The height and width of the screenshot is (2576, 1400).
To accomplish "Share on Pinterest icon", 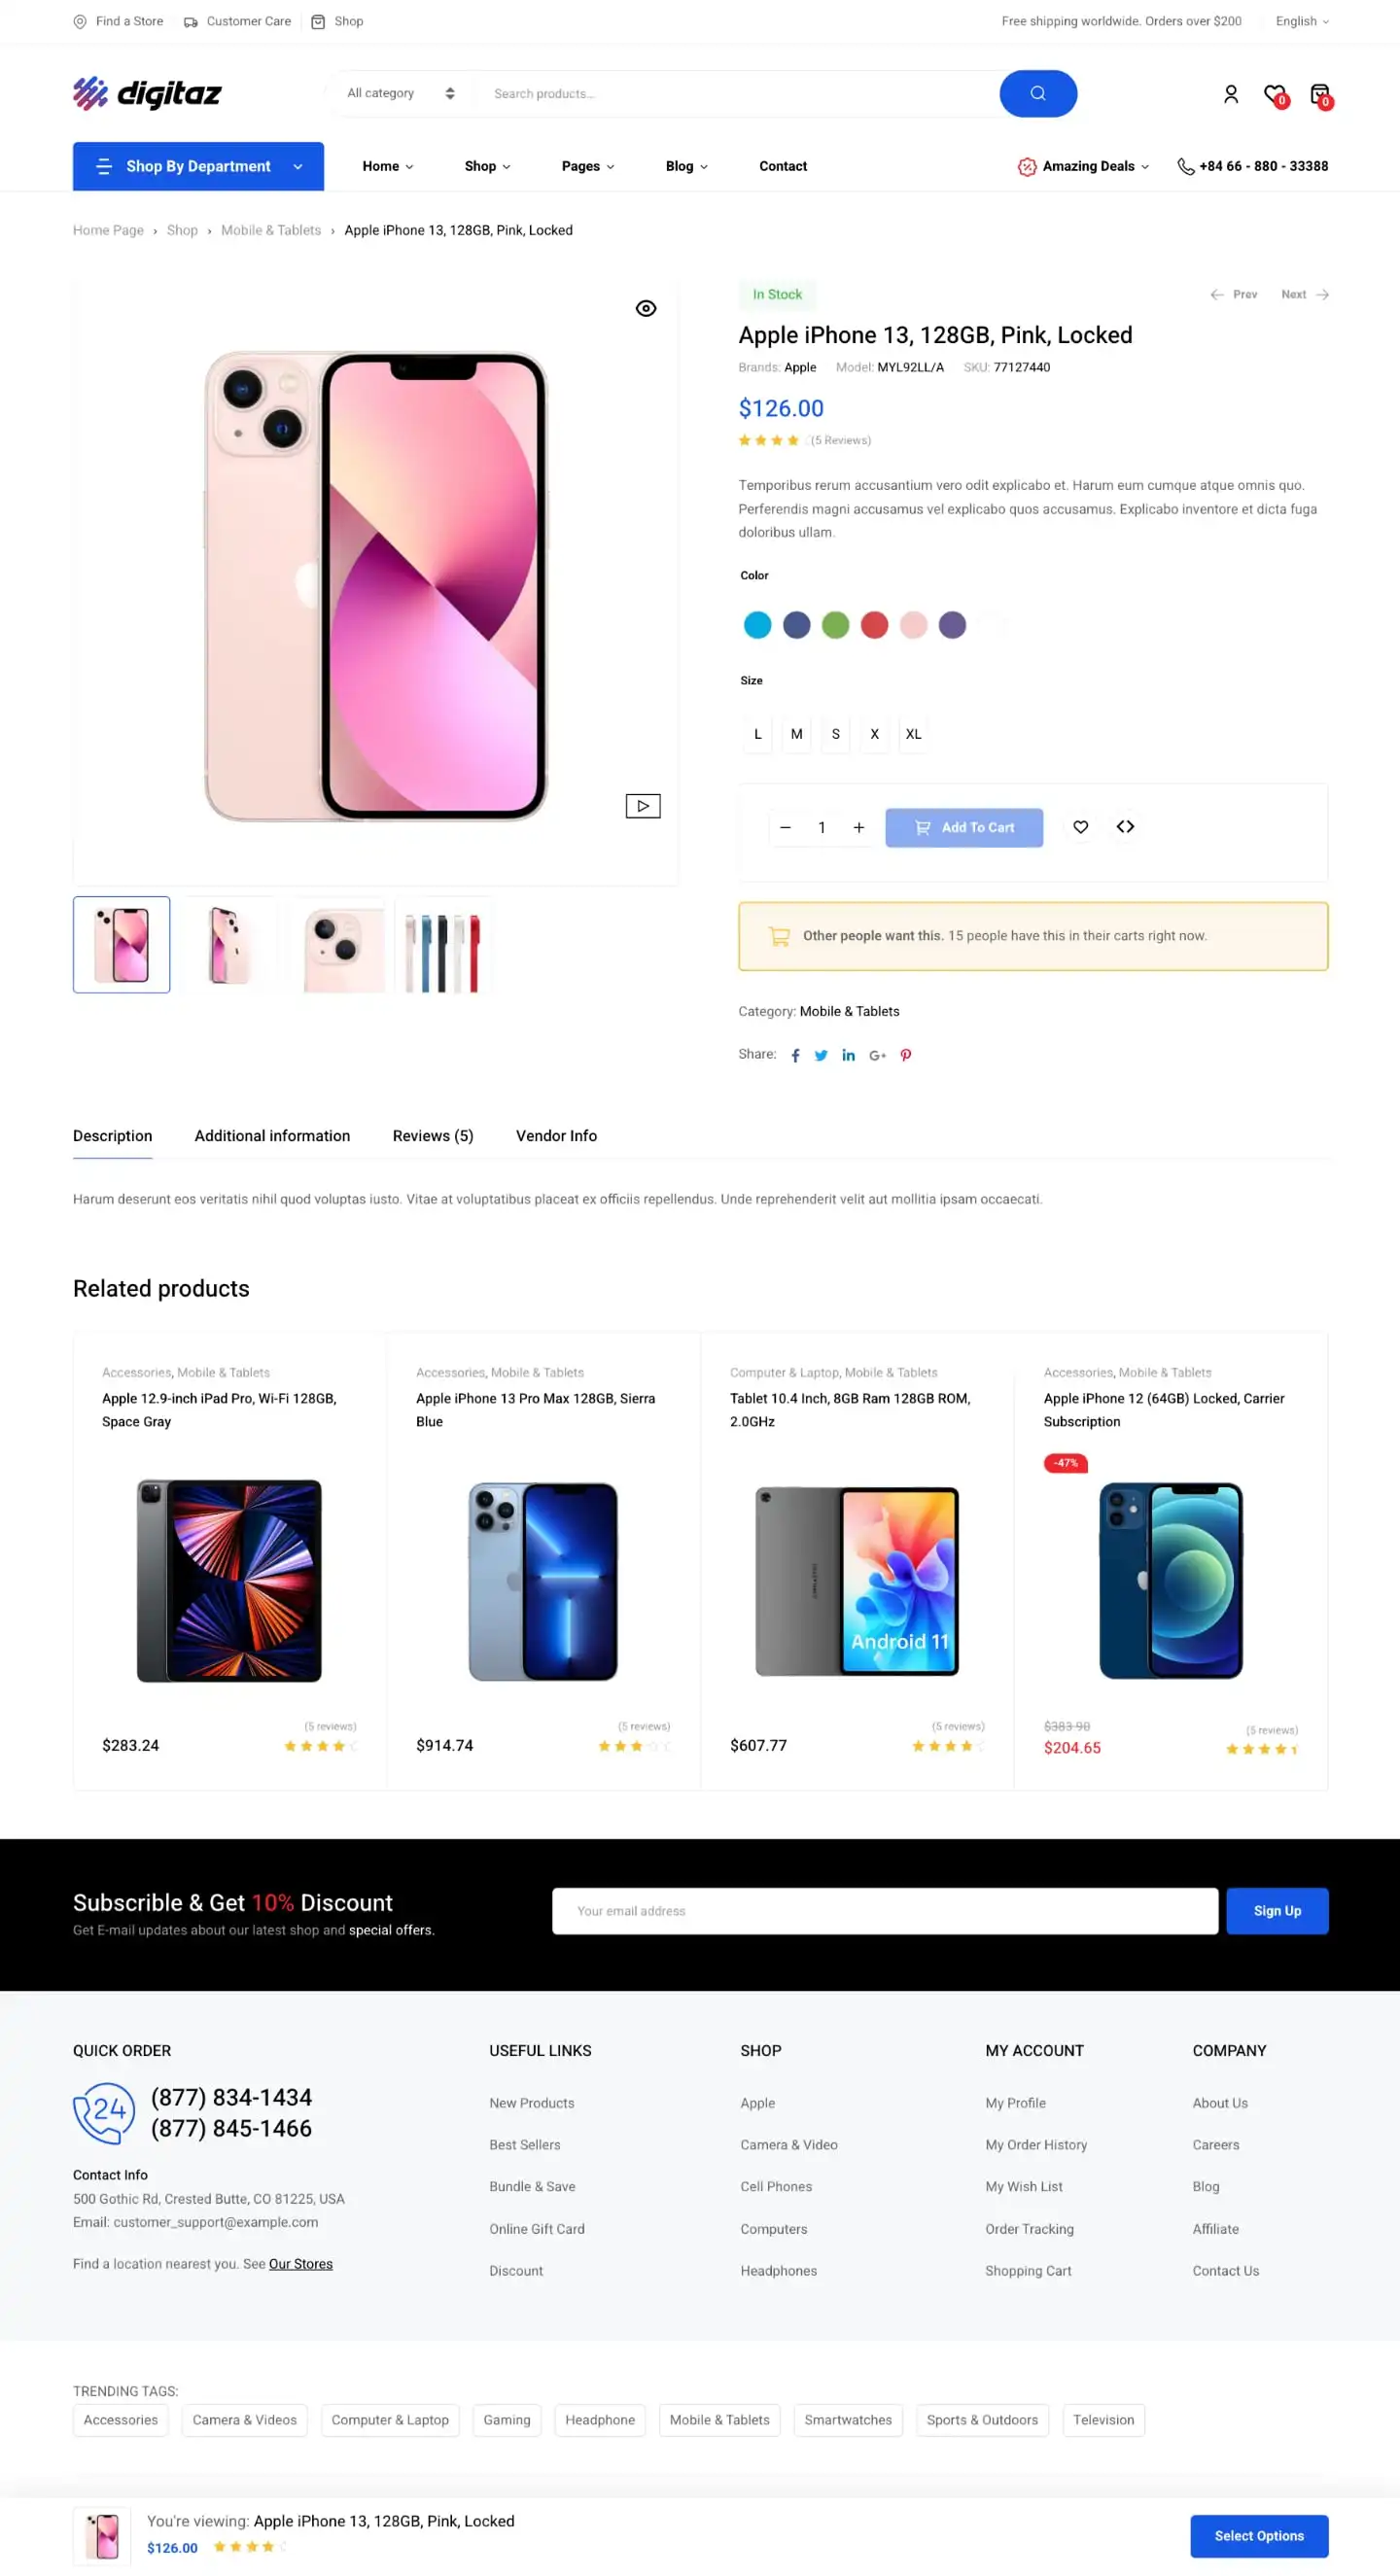I will [906, 1056].
